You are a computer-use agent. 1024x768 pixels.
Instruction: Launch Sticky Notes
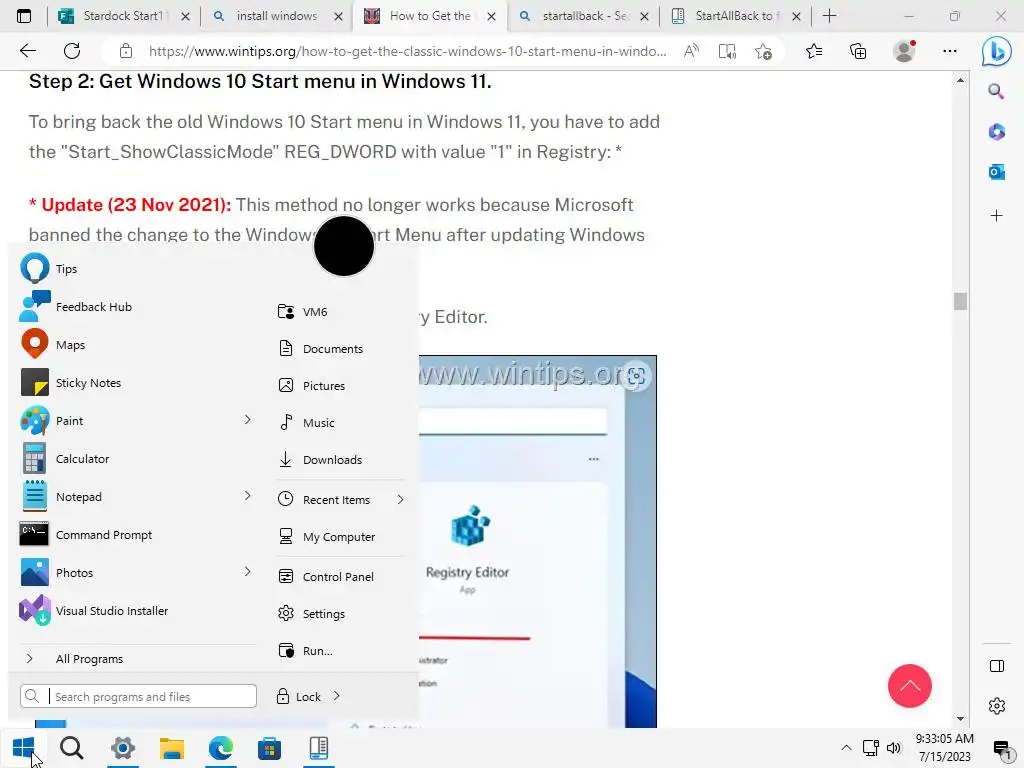click(135, 383)
